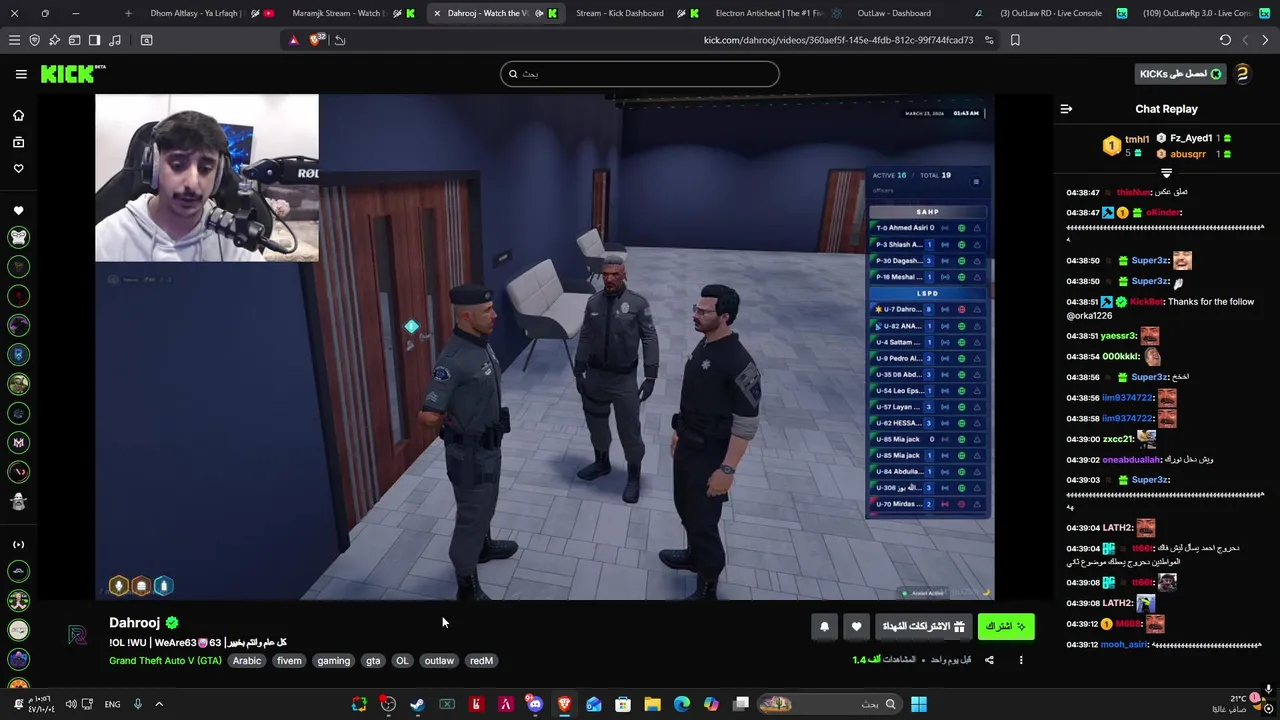
Task: Click the green subscribe اشتراك button
Action: point(1006,626)
